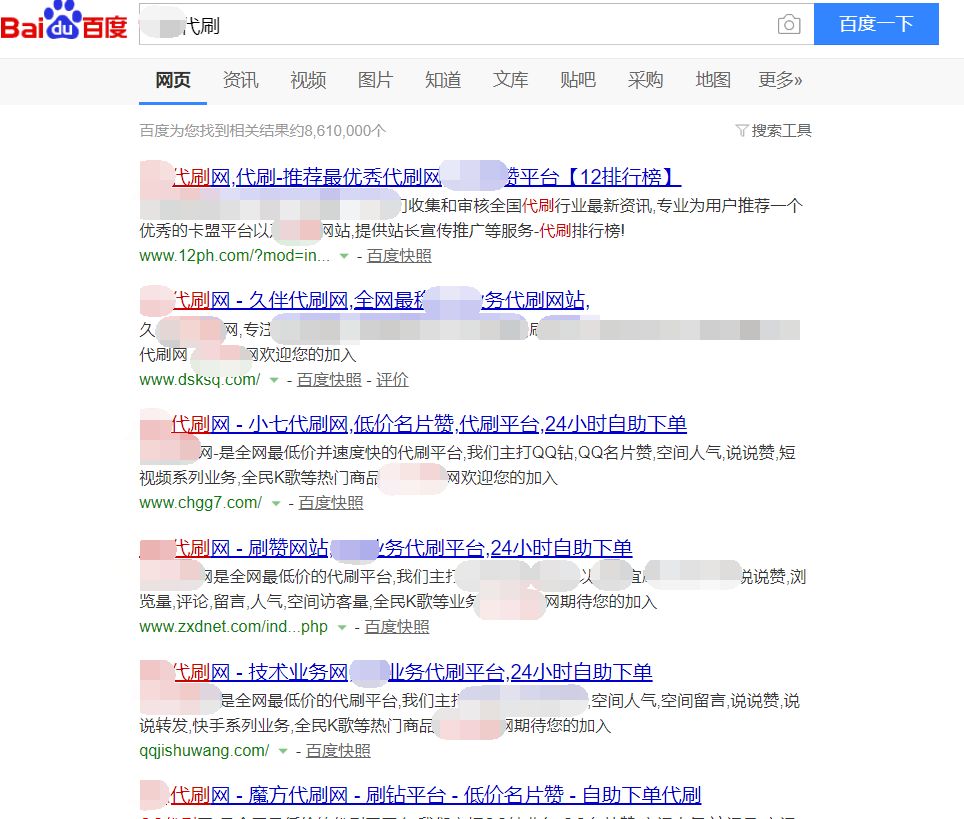This screenshot has height=819, width=964.
Task: Go to the 文库 tab
Action: pos(510,80)
